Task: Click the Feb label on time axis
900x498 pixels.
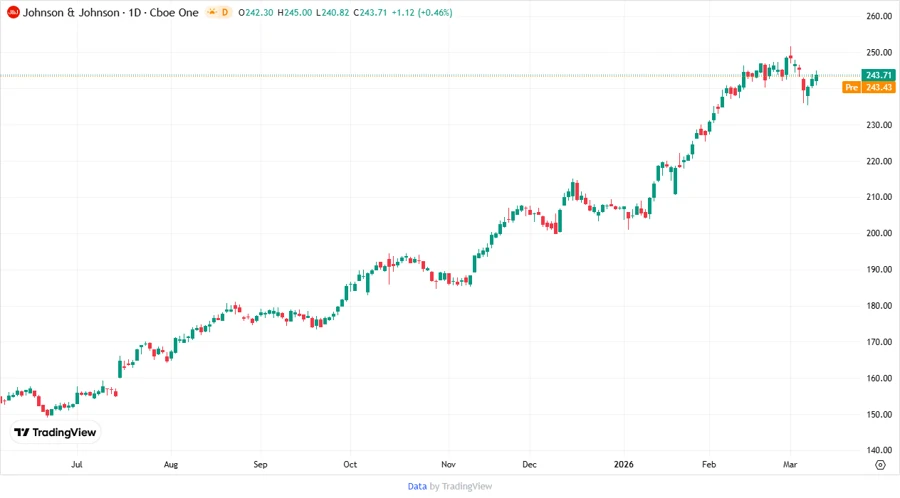Action: [x=709, y=464]
